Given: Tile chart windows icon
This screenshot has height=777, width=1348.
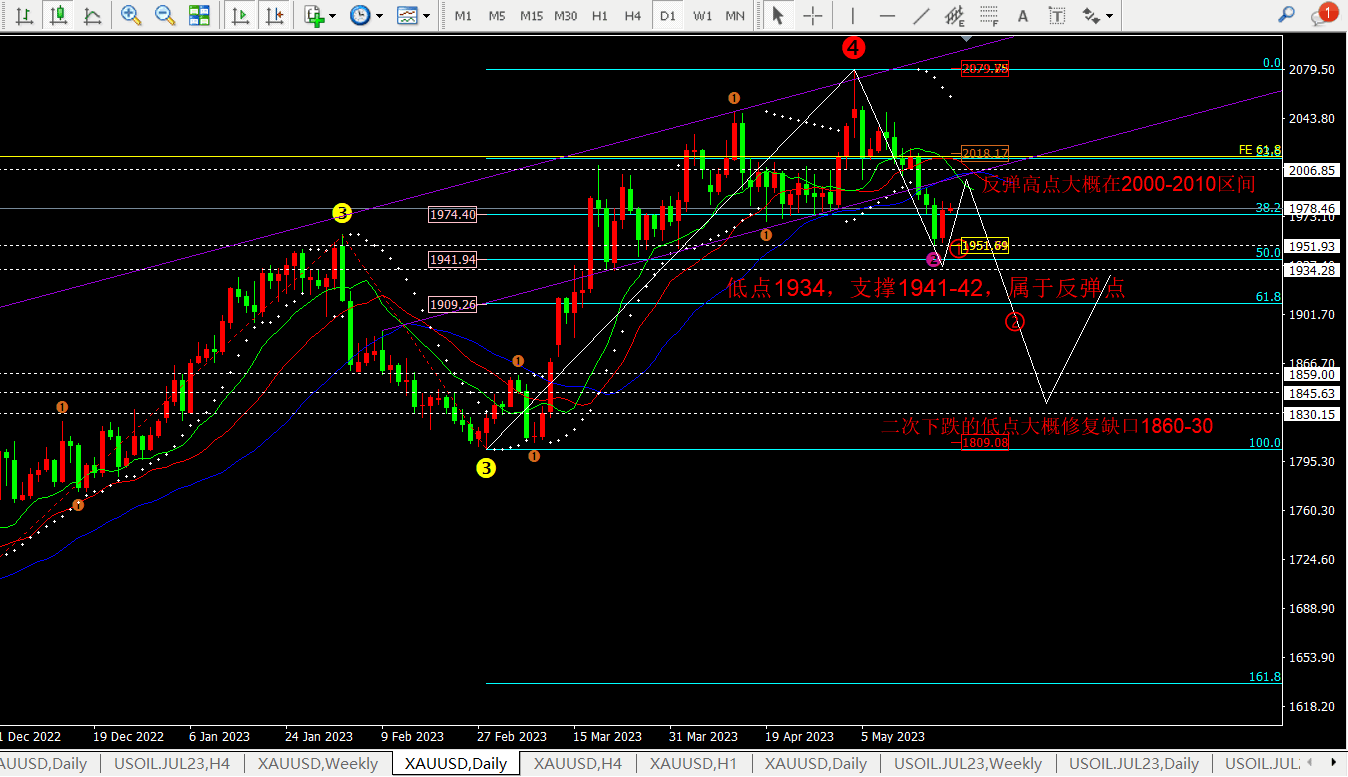Looking at the screenshot, I should 199,15.
